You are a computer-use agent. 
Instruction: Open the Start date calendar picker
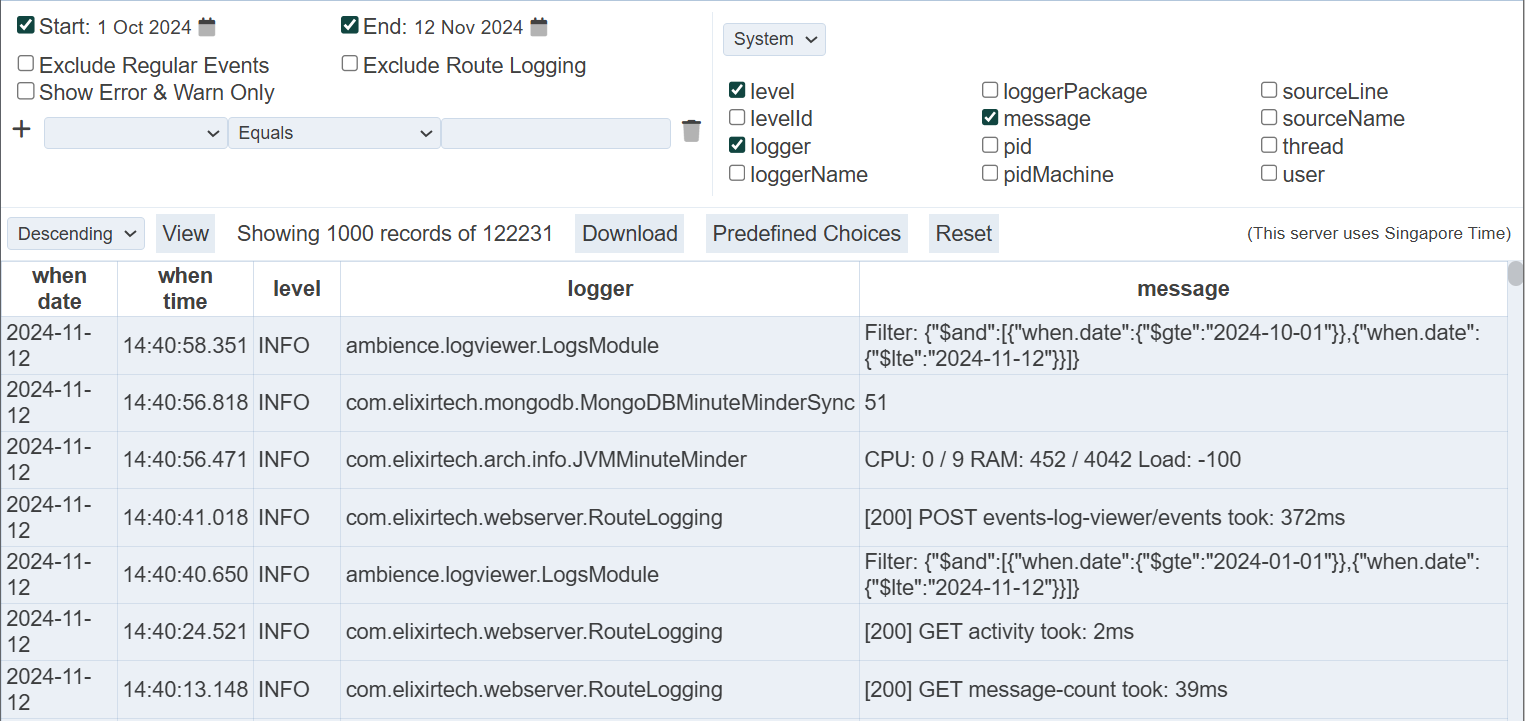point(207,27)
